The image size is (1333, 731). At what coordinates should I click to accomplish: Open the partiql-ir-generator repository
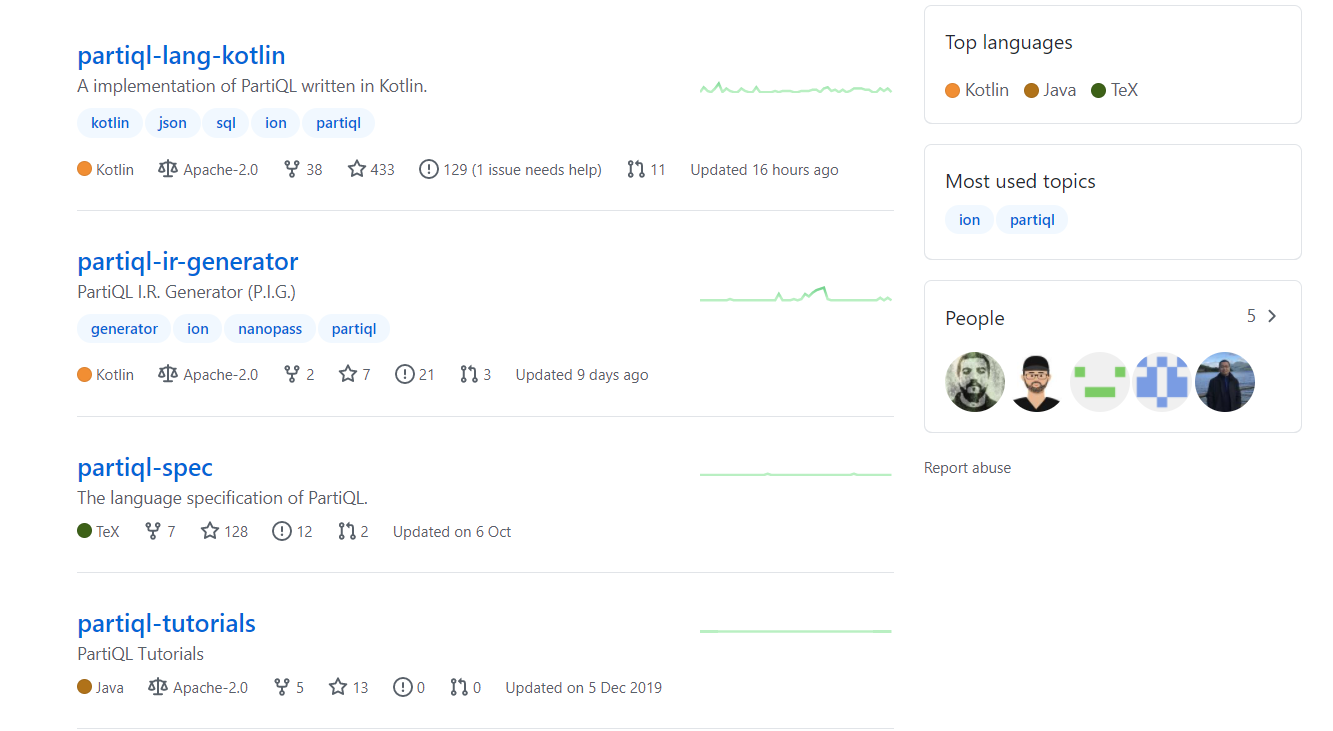click(188, 261)
